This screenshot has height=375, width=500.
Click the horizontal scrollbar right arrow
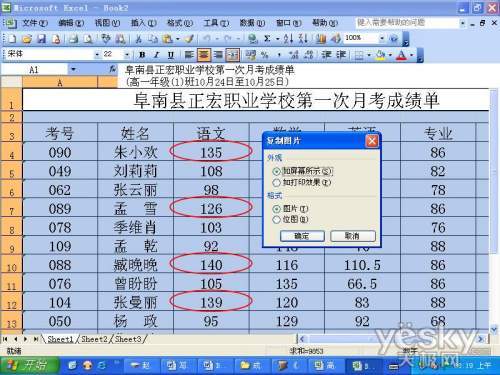tap(480, 339)
